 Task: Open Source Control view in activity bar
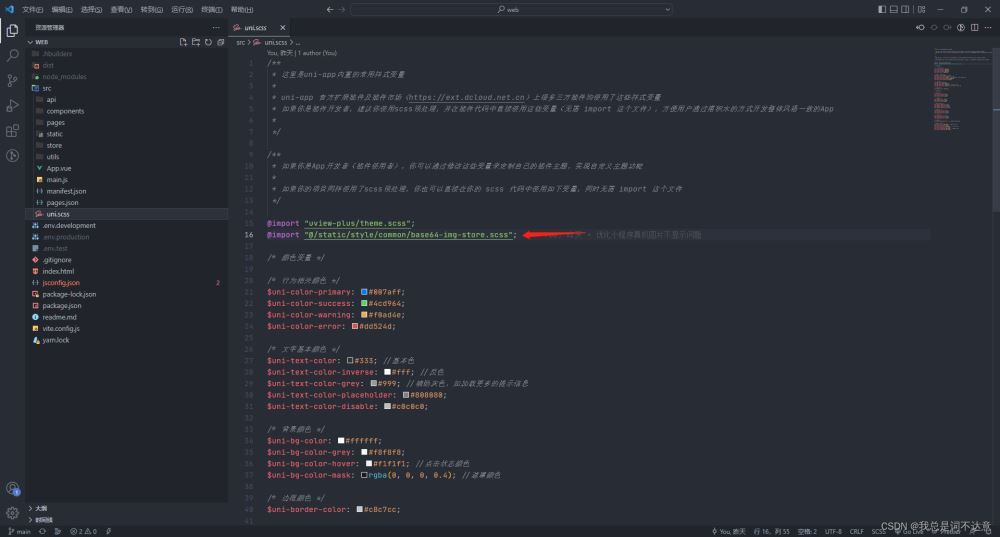click(x=12, y=81)
